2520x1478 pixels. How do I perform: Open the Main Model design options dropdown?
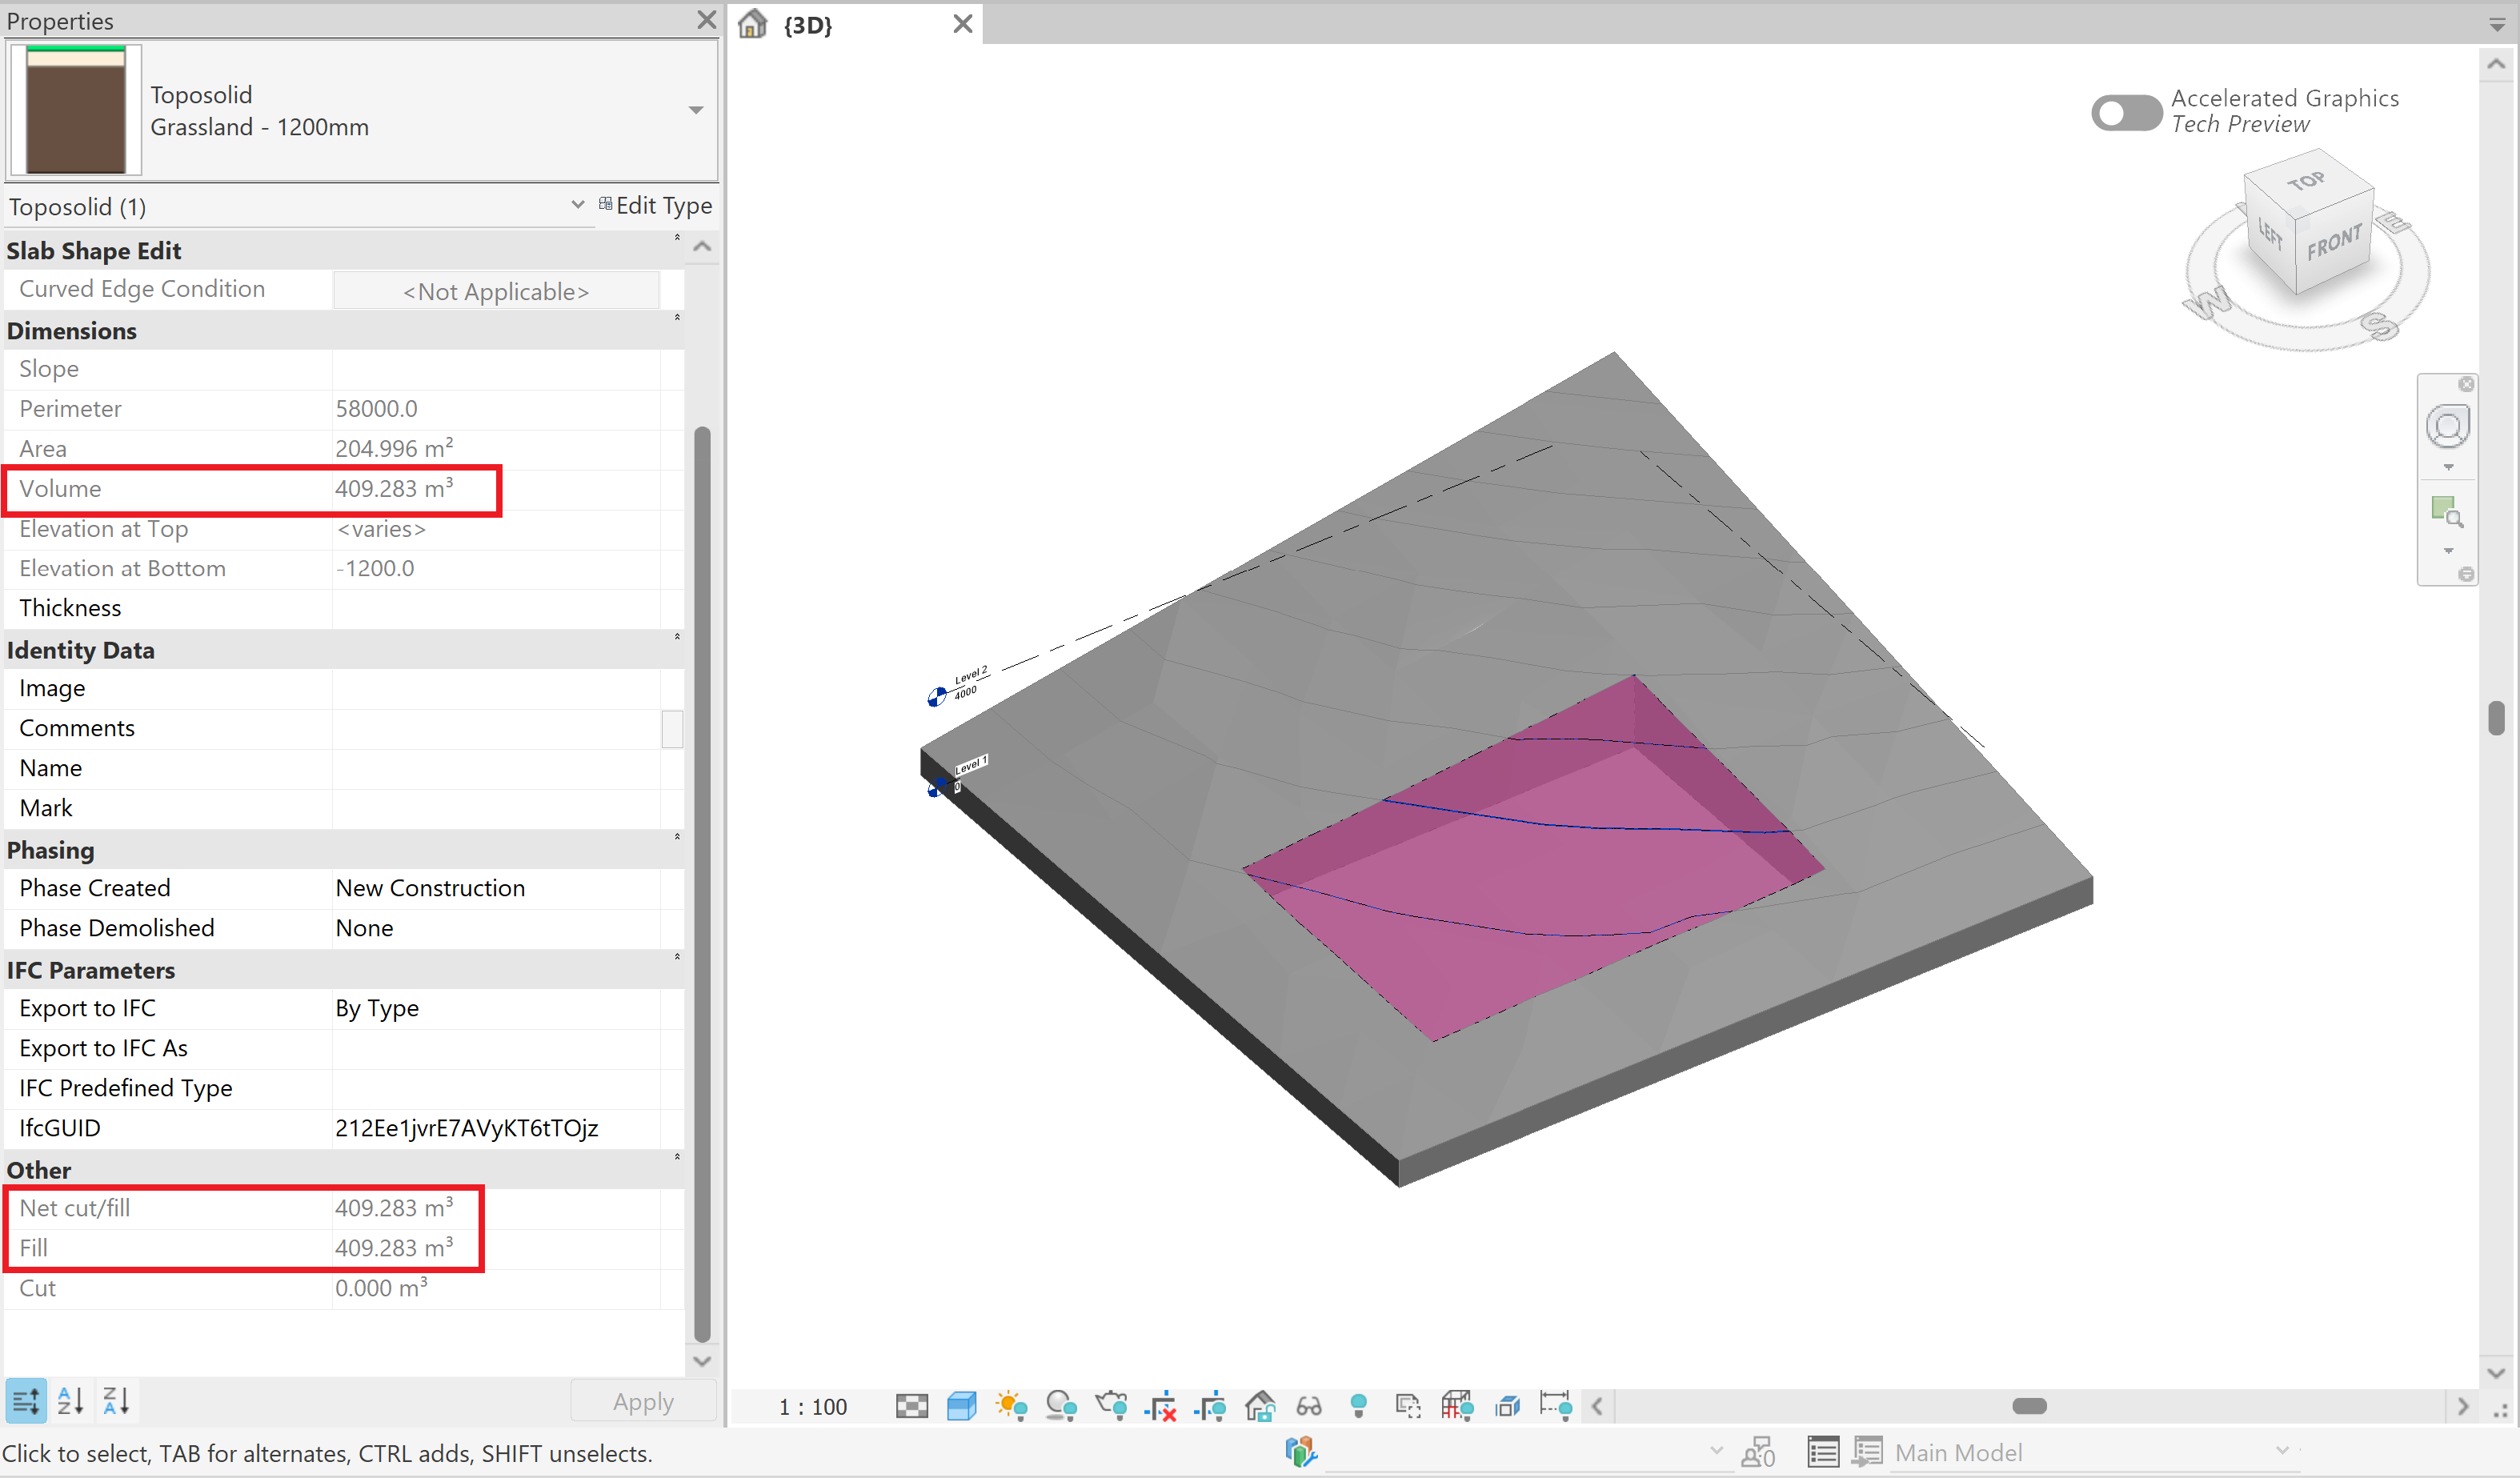point(2283,1451)
